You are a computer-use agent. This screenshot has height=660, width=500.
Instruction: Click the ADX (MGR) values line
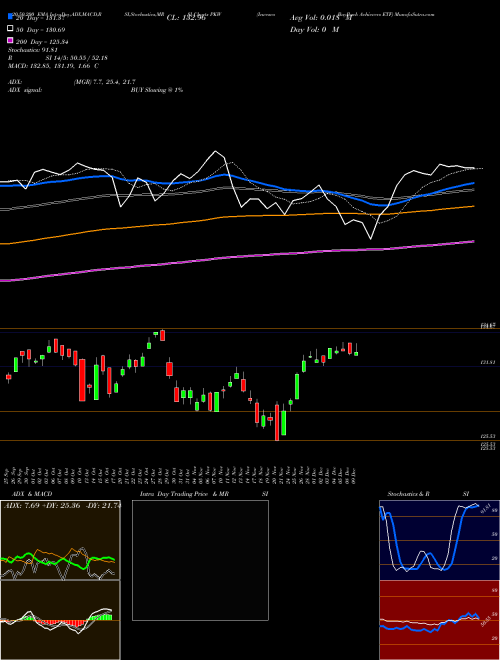pyautogui.click(x=72, y=82)
